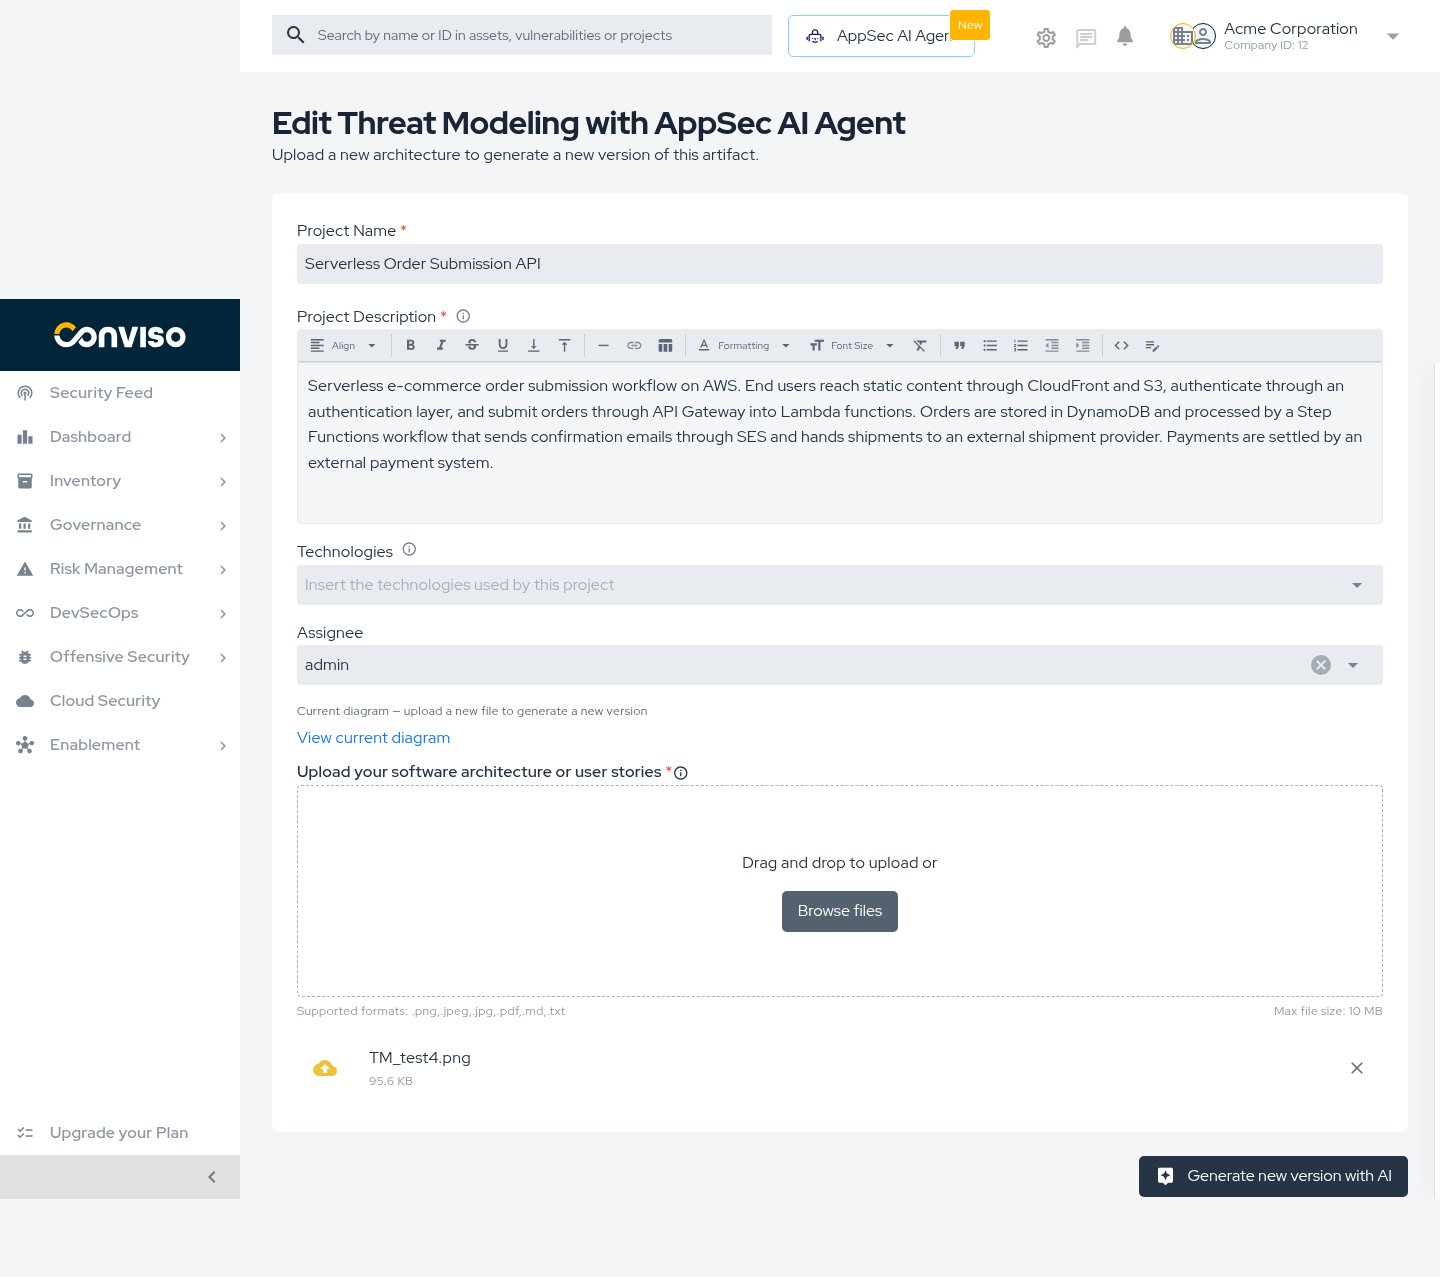Viewport: 1440px width, 1277px height.
Task: Click the info icon beside Technologies
Action: [x=409, y=549]
